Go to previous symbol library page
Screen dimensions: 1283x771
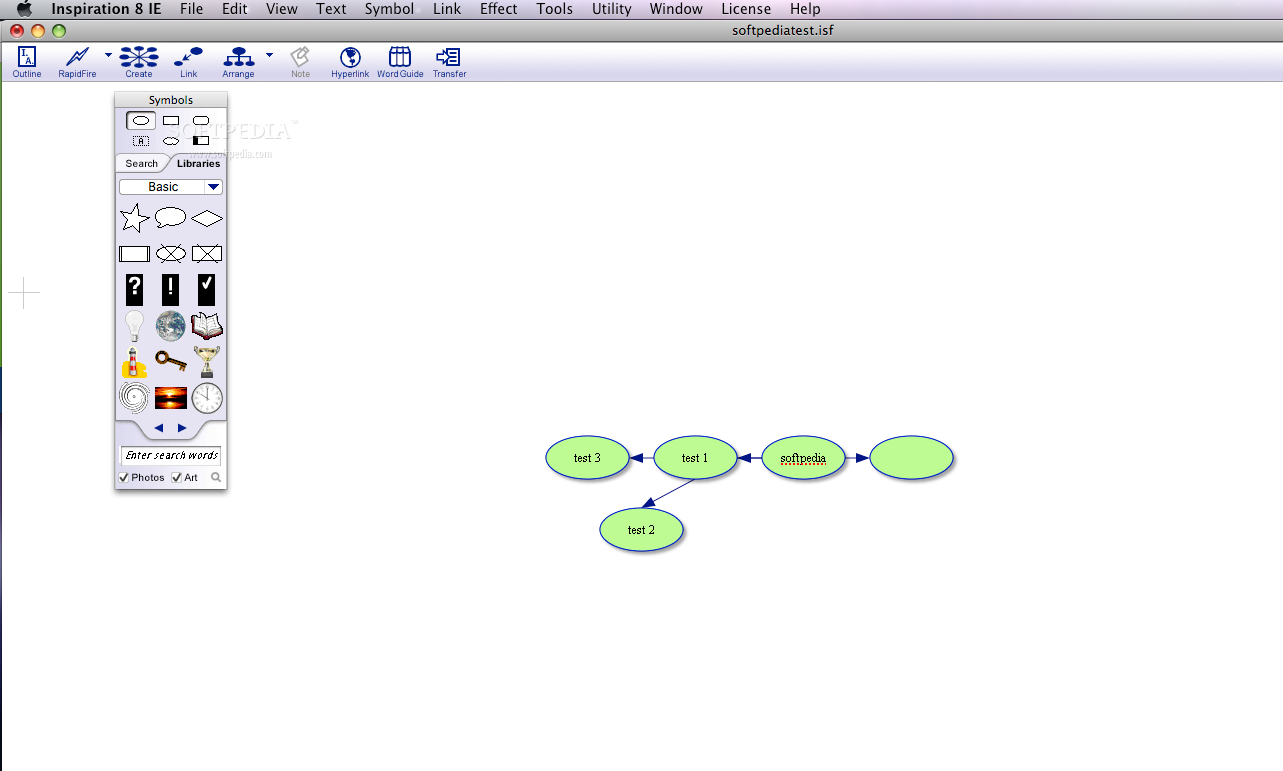159,428
